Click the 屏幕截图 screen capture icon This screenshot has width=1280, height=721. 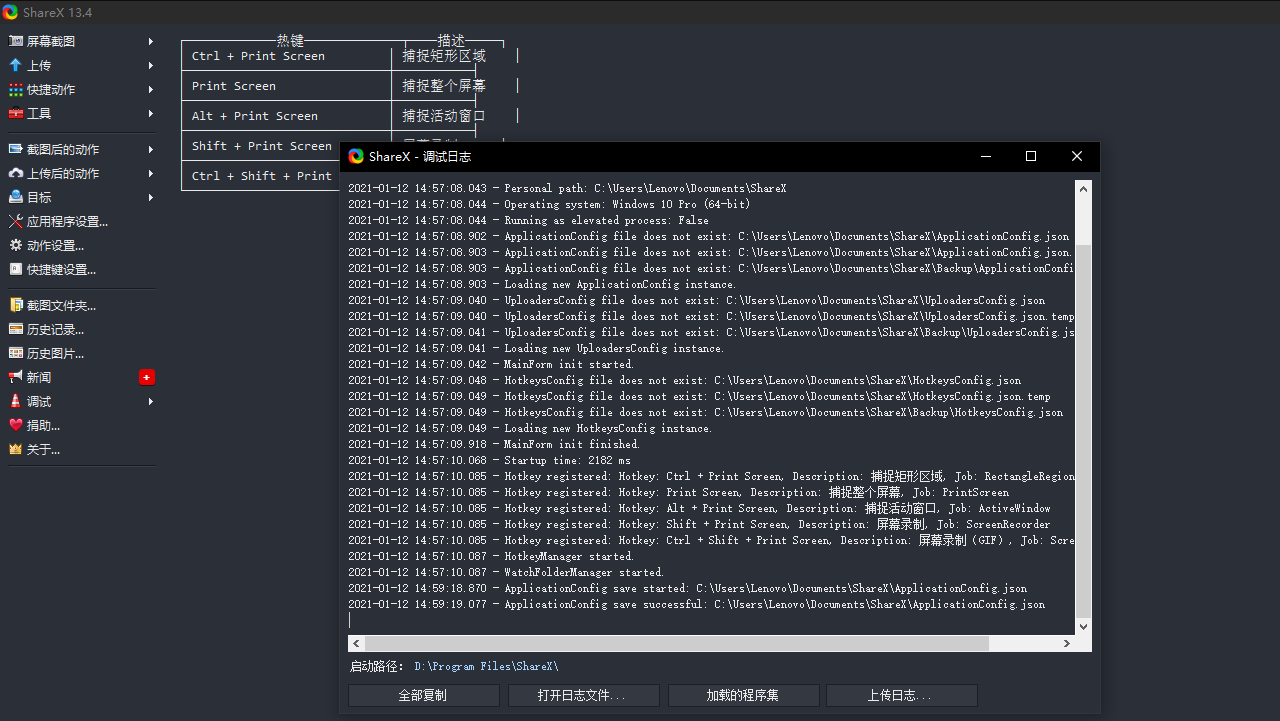pyautogui.click(x=16, y=41)
